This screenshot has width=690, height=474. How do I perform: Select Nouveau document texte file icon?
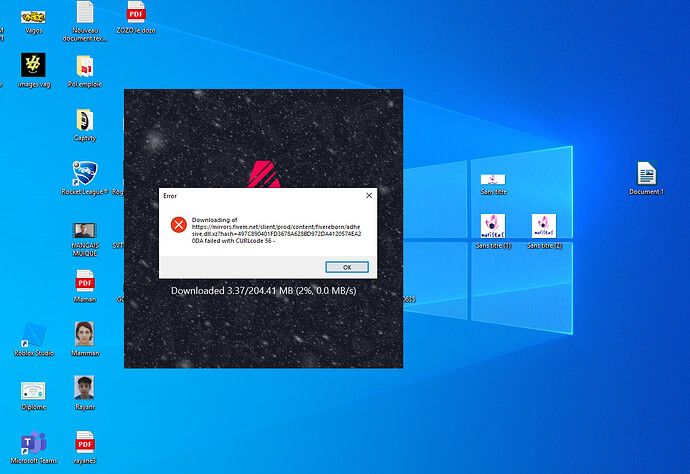(x=85, y=12)
